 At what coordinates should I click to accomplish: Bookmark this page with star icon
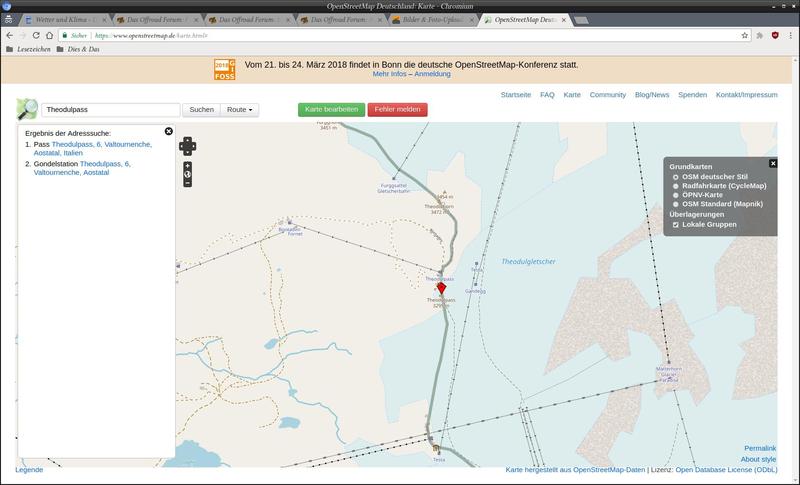click(x=744, y=35)
